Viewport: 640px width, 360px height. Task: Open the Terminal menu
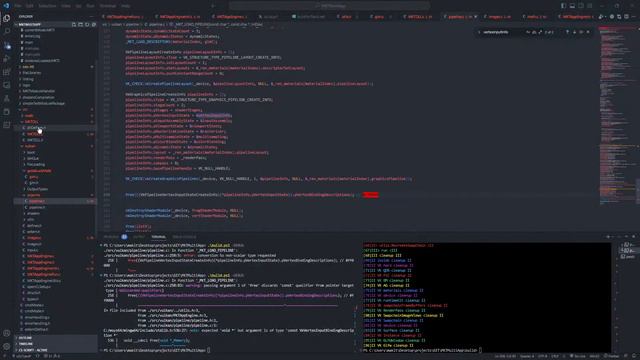pos(108,6)
